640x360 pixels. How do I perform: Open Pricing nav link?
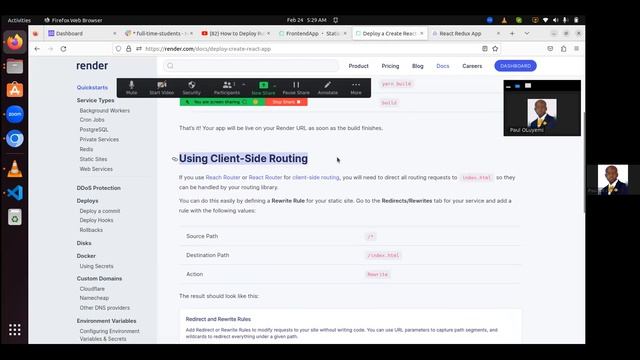pyautogui.click(x=390, y=66)
